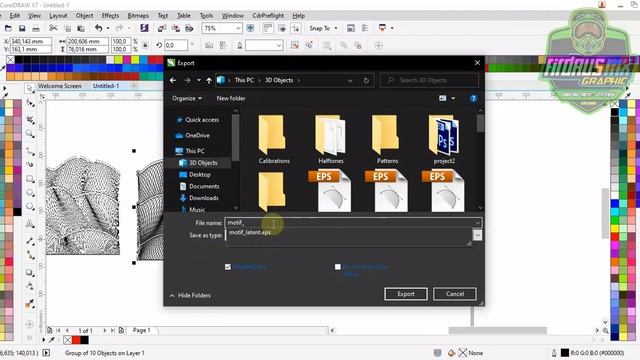This screenshot has width=640, height=360.
Task: Open Quick access in navigation pane
Action: (x=202, y=120)
